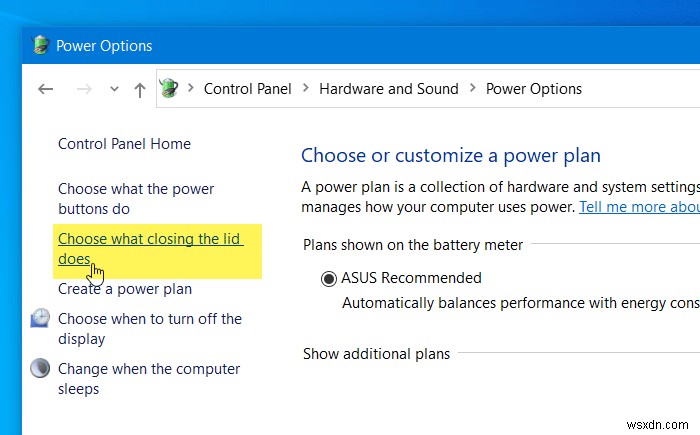Expand chevron after Hardware and Sound breadcrumb
This screenshot has height=435, width=700.
pos(472,89)
